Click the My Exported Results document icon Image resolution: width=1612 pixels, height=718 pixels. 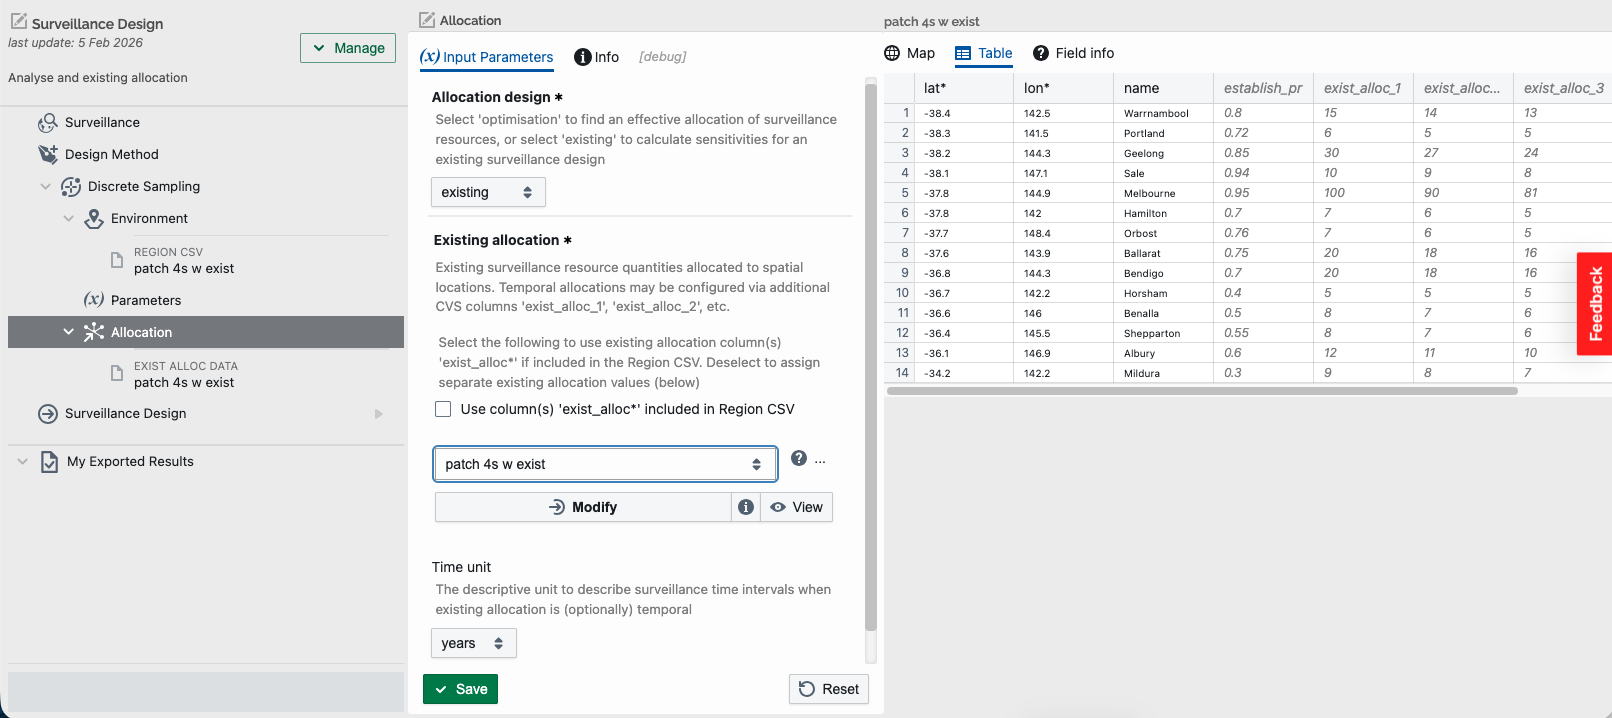(49, 462)
